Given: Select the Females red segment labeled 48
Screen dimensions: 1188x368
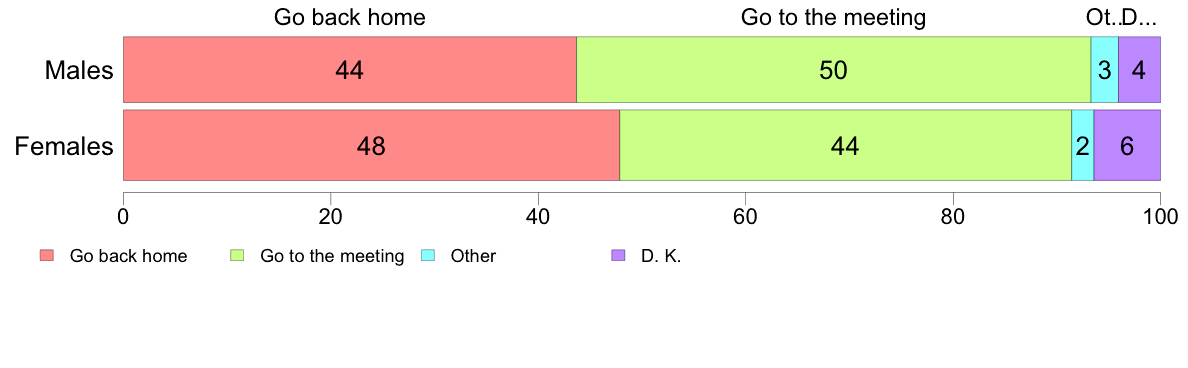Looking at the screenshot, I should click(371, 145).
